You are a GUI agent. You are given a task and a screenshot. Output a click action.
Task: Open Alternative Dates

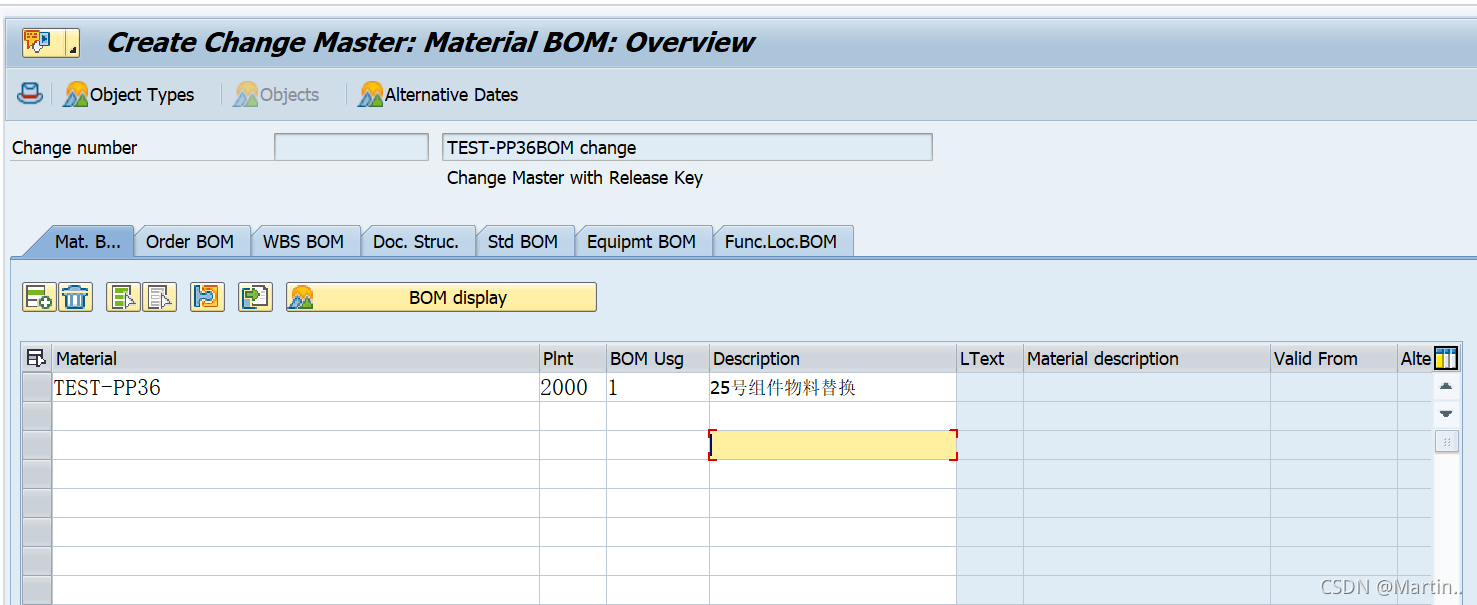[x=439, y=95]
